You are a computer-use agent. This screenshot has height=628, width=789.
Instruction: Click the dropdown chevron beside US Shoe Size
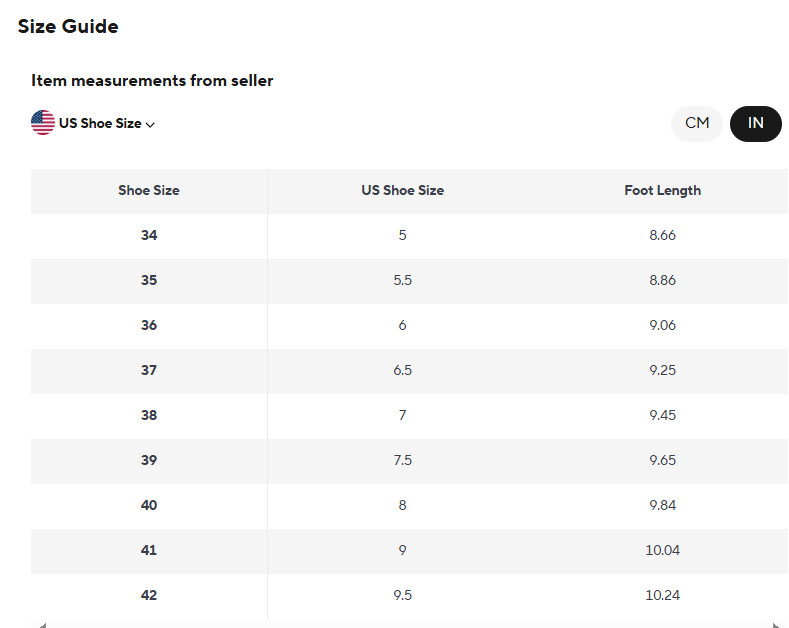tap(150, 125)
